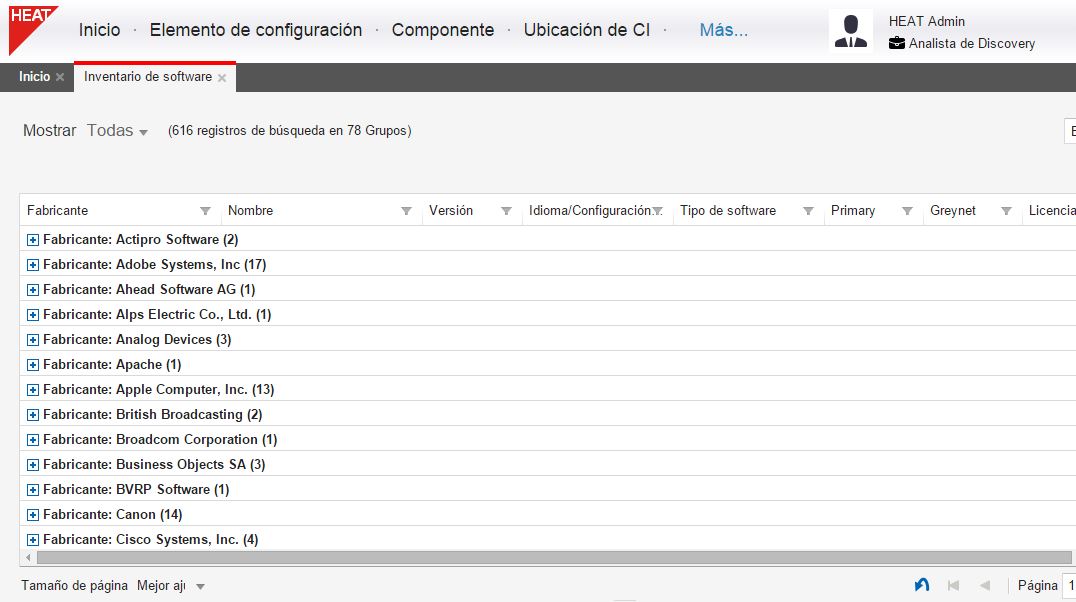Click the horizontal scrollbar thumb

click(554, 557)
